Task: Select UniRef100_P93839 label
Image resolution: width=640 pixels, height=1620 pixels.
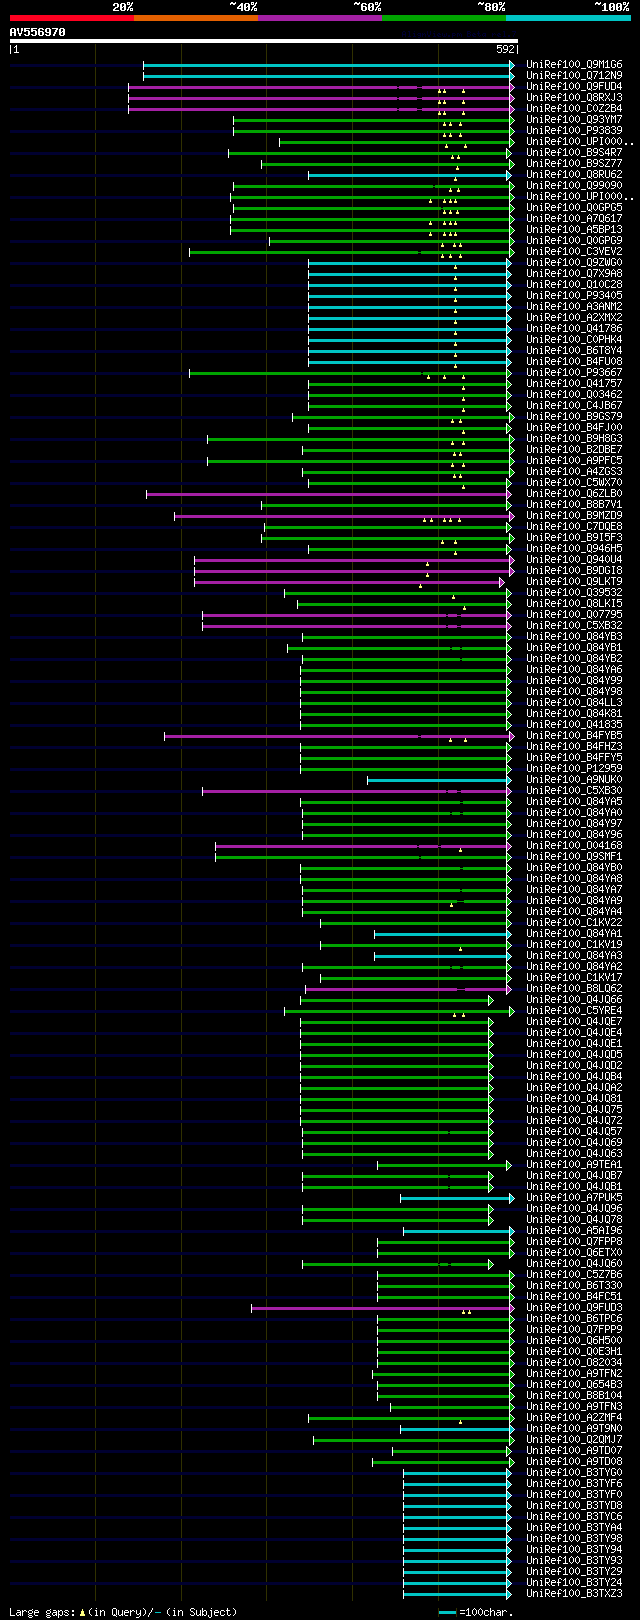Action: pyautogui.click(x=574, y=131)
